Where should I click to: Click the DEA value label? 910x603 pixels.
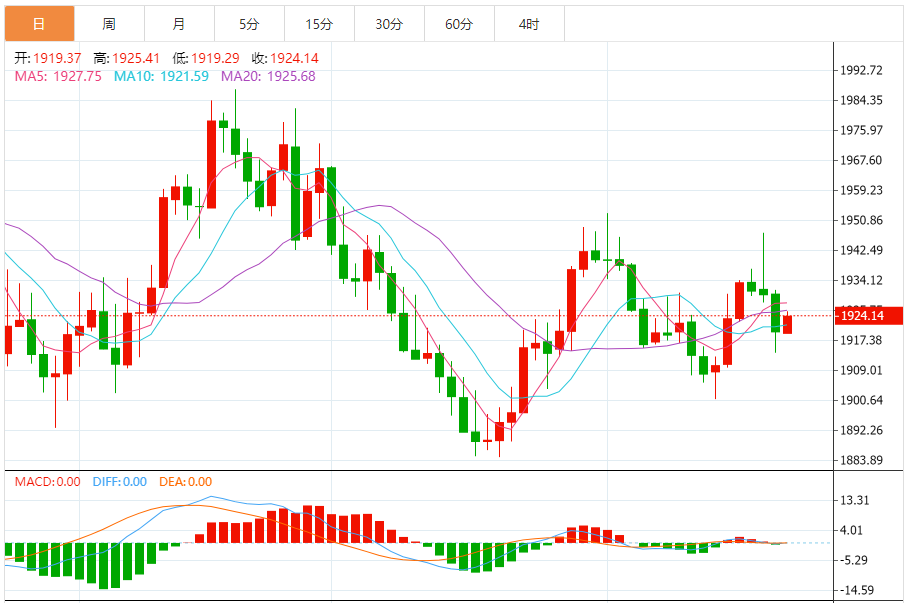(186, 482)
